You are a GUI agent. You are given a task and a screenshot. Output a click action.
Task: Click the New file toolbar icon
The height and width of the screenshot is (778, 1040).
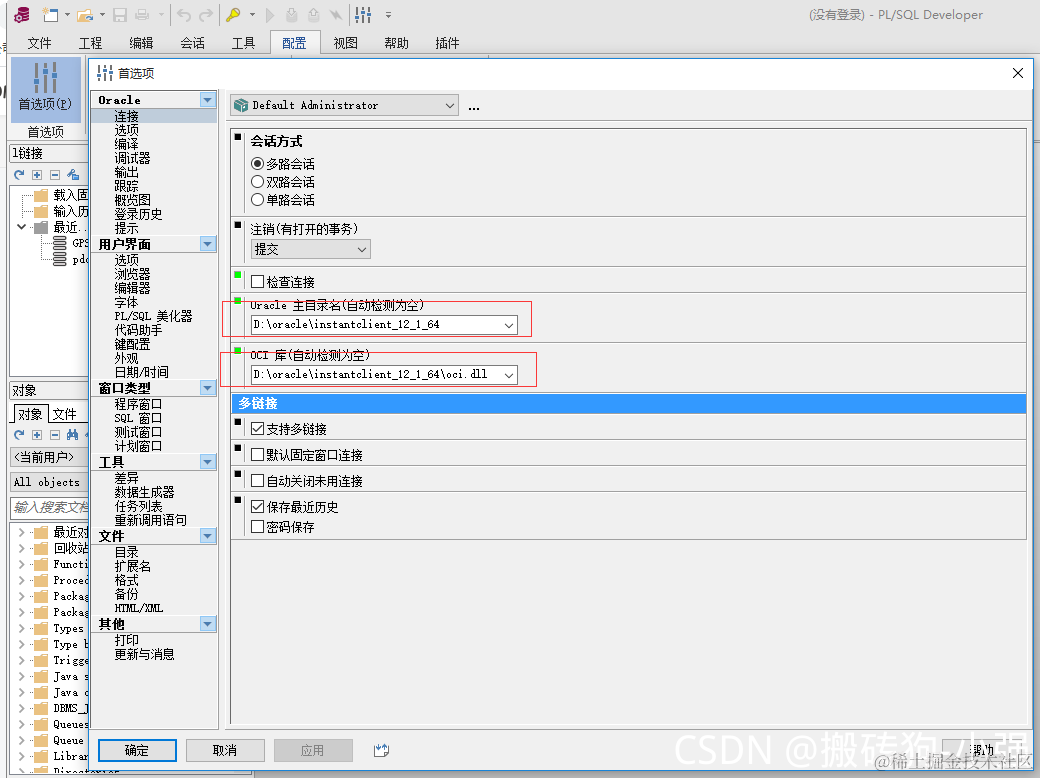coord(50,14)
